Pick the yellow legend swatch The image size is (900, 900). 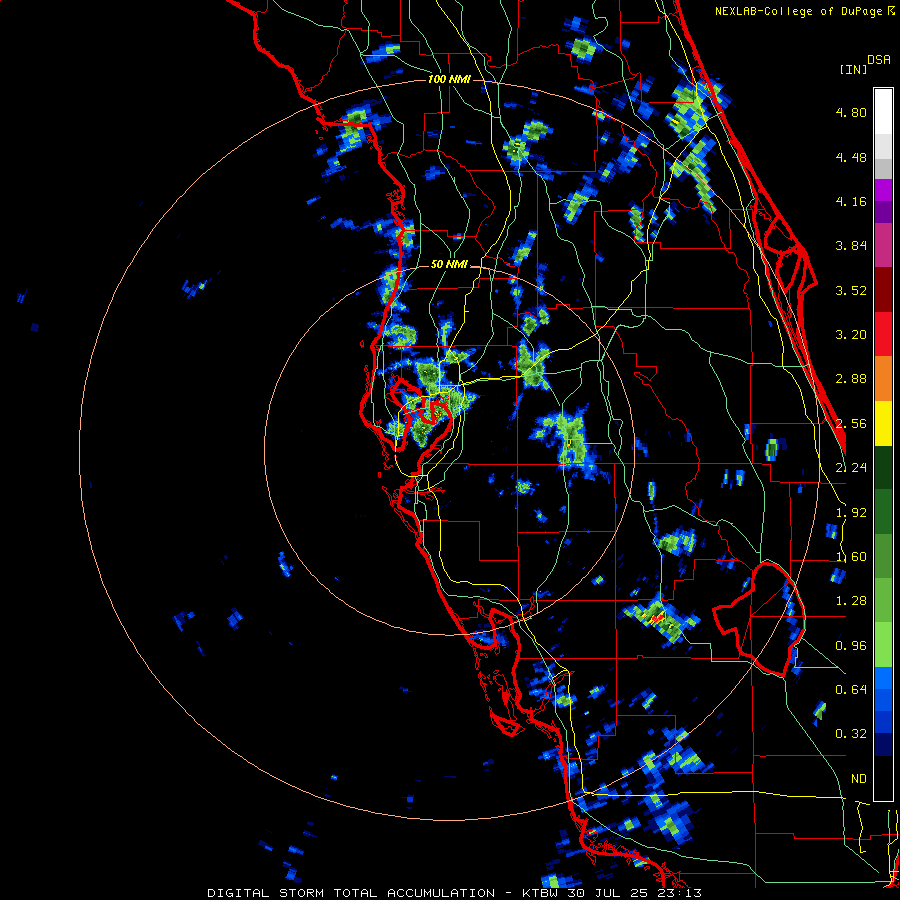(x=883, y=423)
